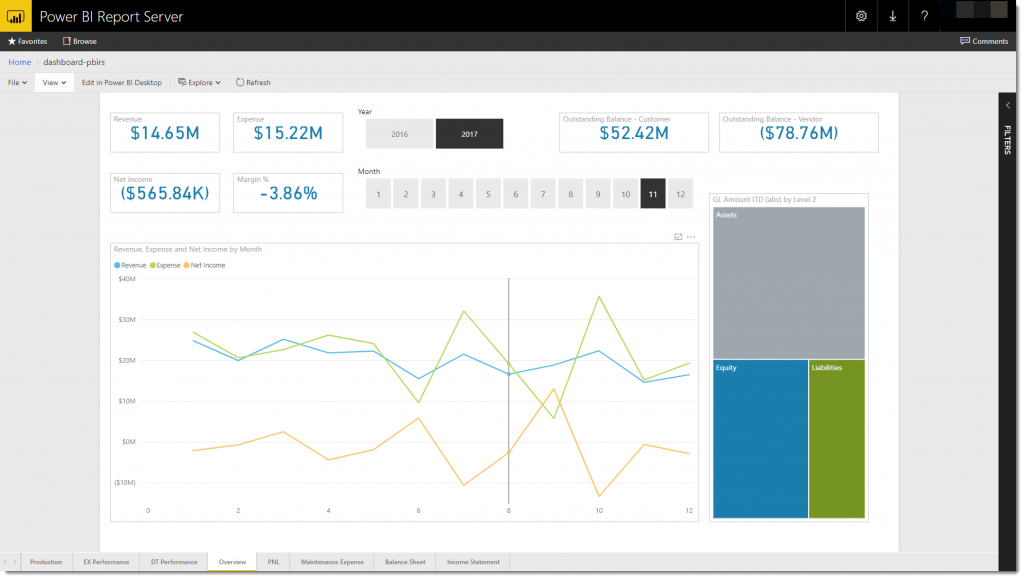The height and width of the screenshot is (579, 1024).
Task: Go to Home via the breadcrumb link
Action: (19, 62)
